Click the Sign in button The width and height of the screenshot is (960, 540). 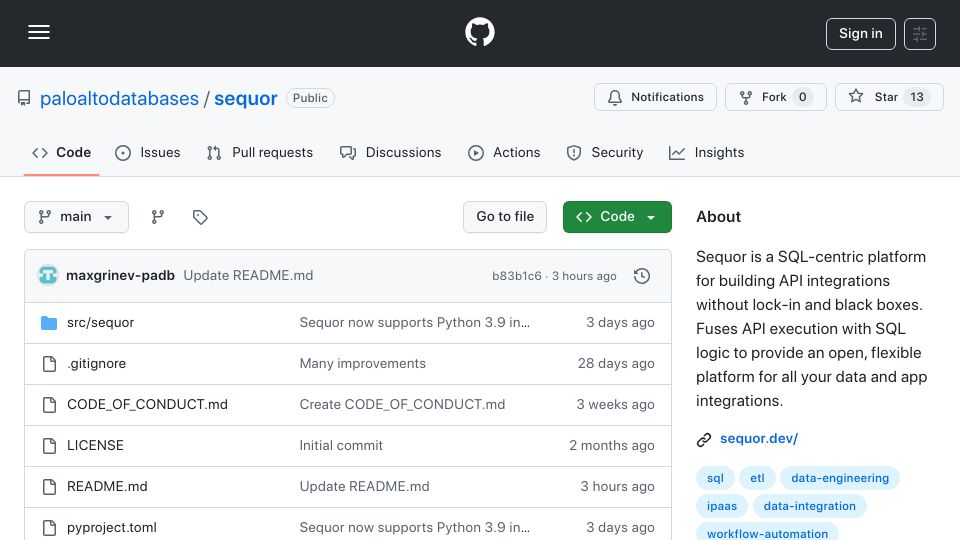(x=860, y=34)
